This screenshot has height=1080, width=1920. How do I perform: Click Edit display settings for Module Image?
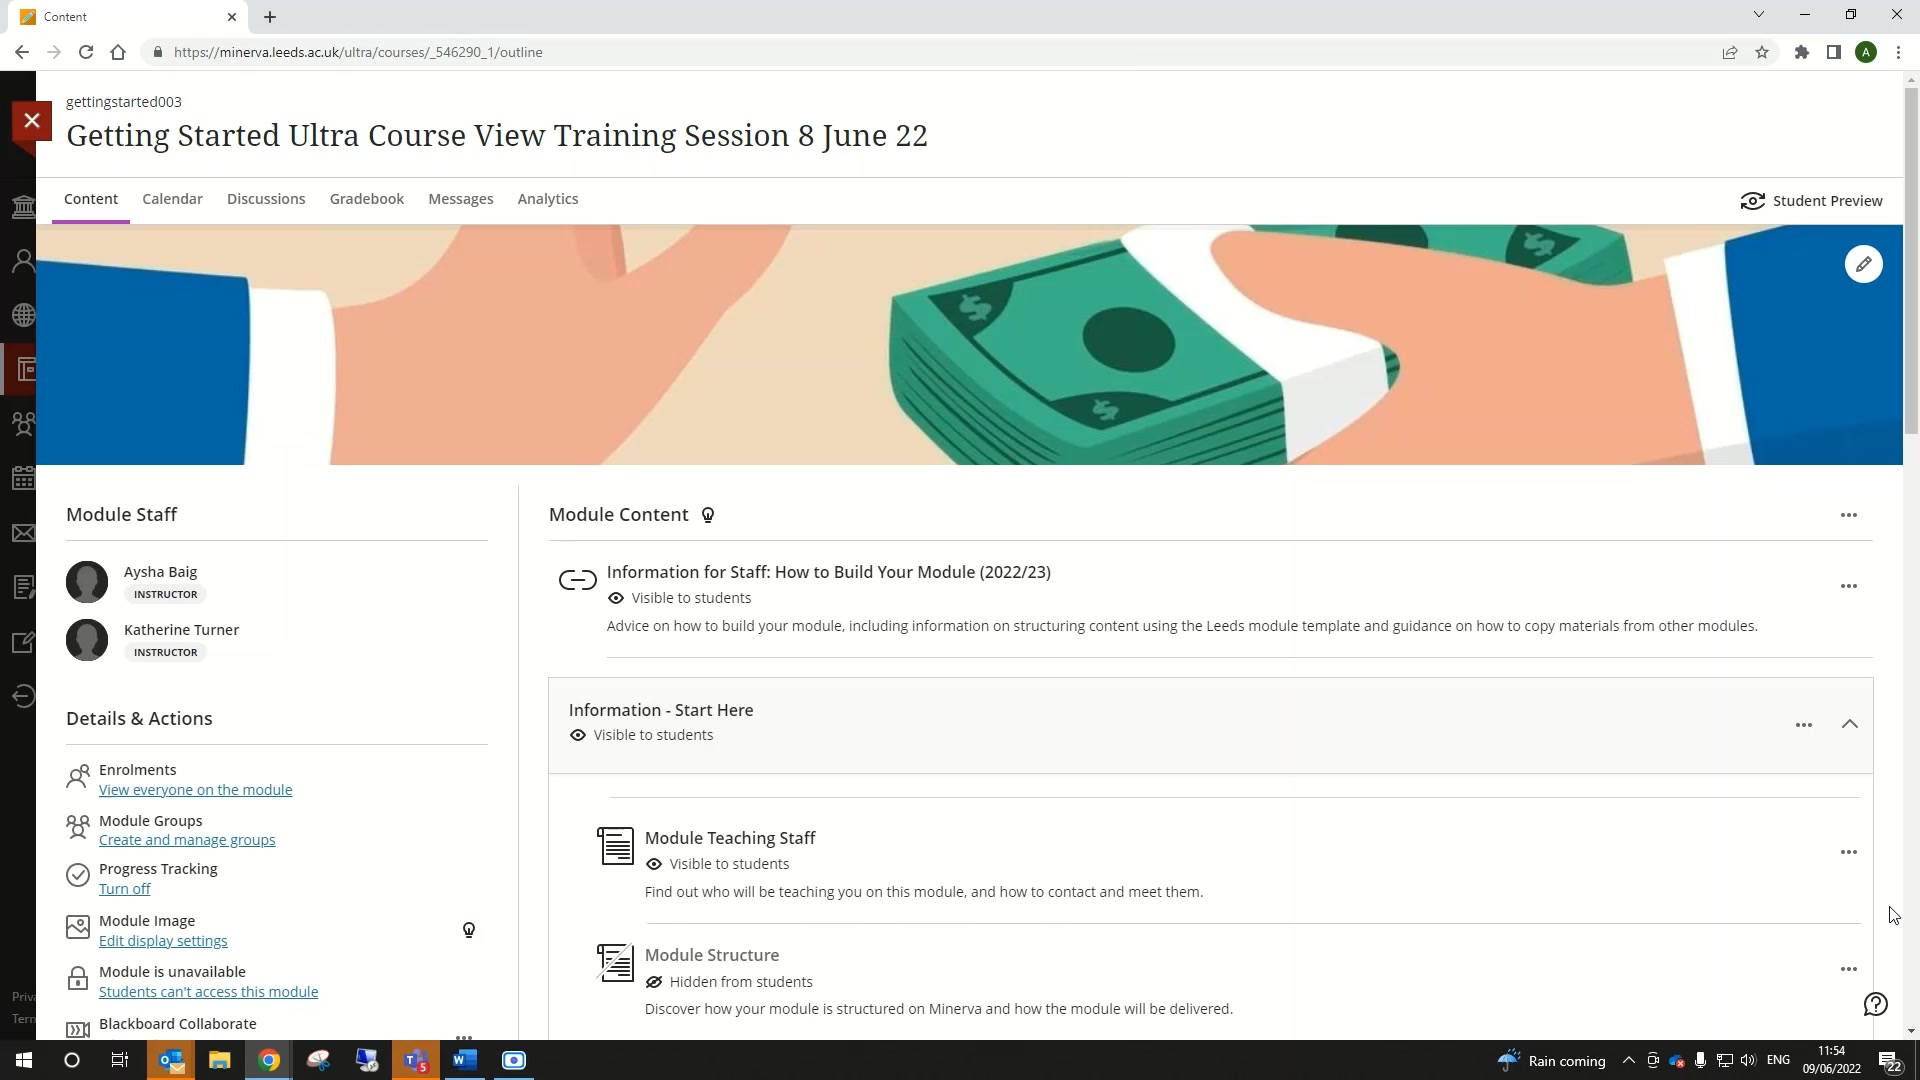pyautogui.click(x=164, y=940)
